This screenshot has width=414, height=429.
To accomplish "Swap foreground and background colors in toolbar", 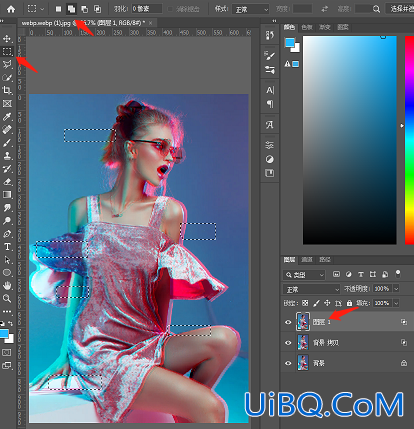I will click(11, 323).
